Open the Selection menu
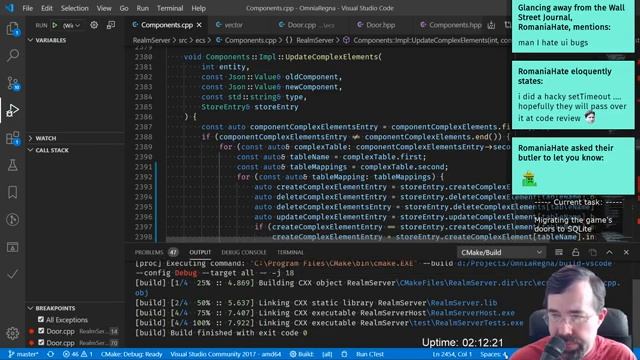The width and height of the screenshot is (640, 360). click(74, 8)
